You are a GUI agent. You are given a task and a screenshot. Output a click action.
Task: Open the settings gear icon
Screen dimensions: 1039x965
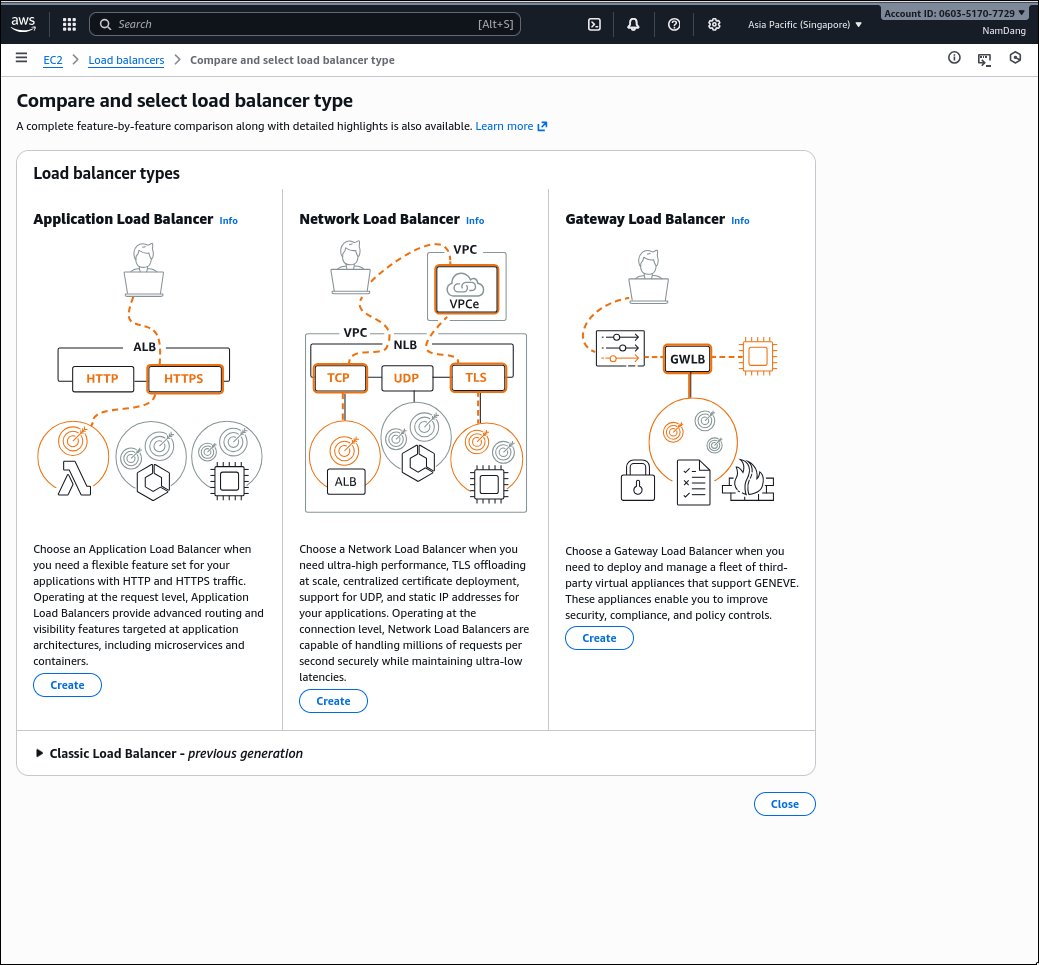(714, 24)
